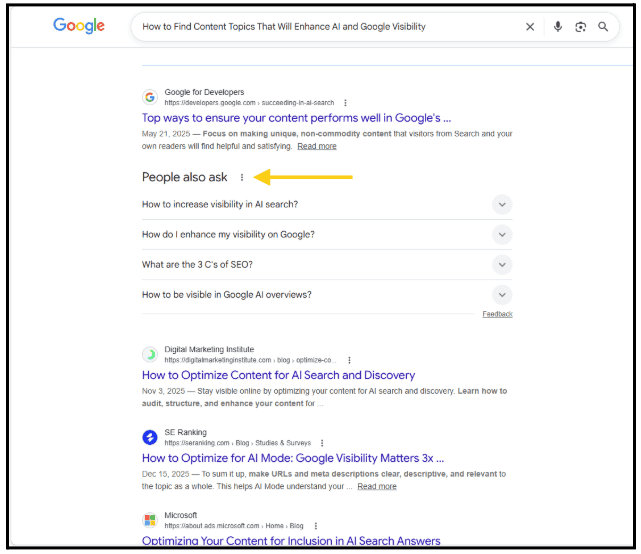Click the Google for Developers favicon

(150, 97)
